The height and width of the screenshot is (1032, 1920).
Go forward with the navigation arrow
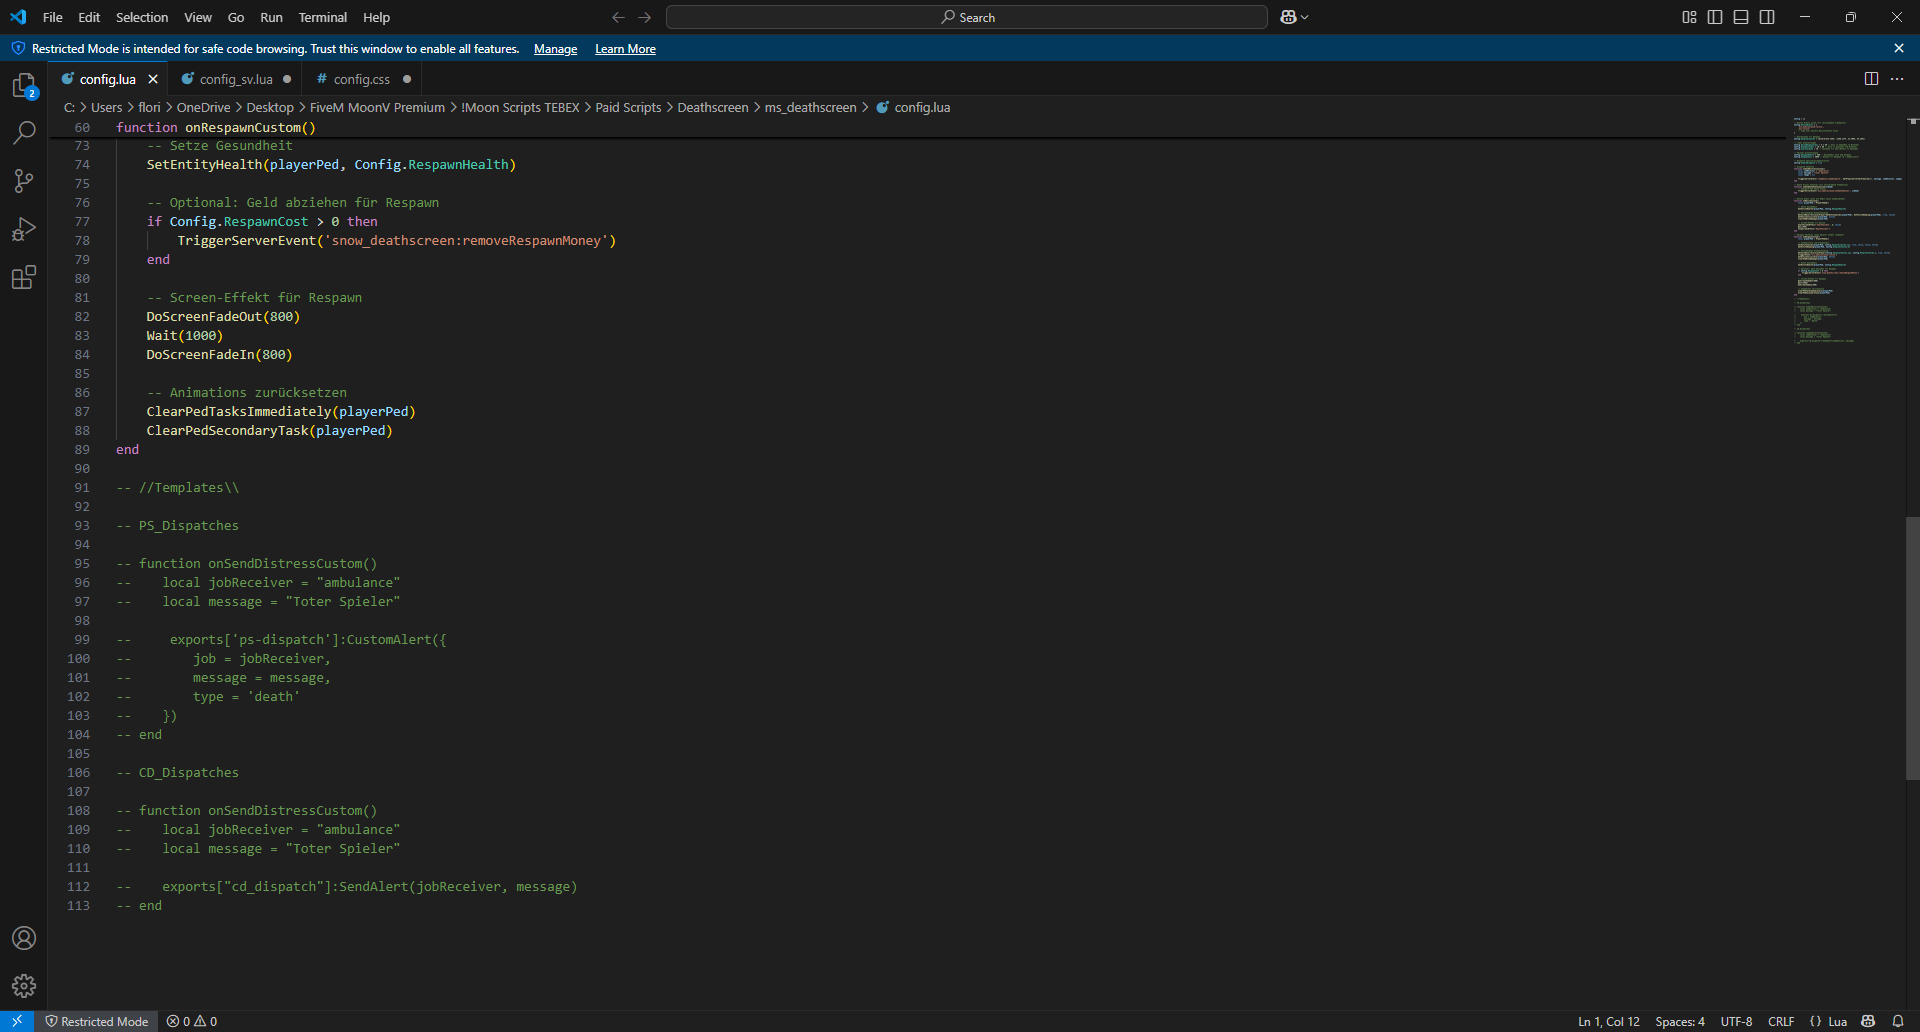[x=645, y=17]
